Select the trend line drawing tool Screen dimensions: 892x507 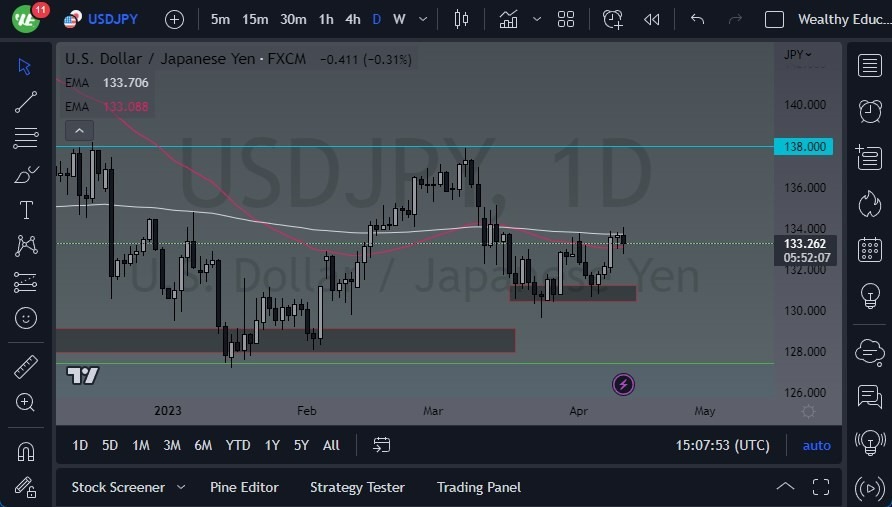[26, 102]
